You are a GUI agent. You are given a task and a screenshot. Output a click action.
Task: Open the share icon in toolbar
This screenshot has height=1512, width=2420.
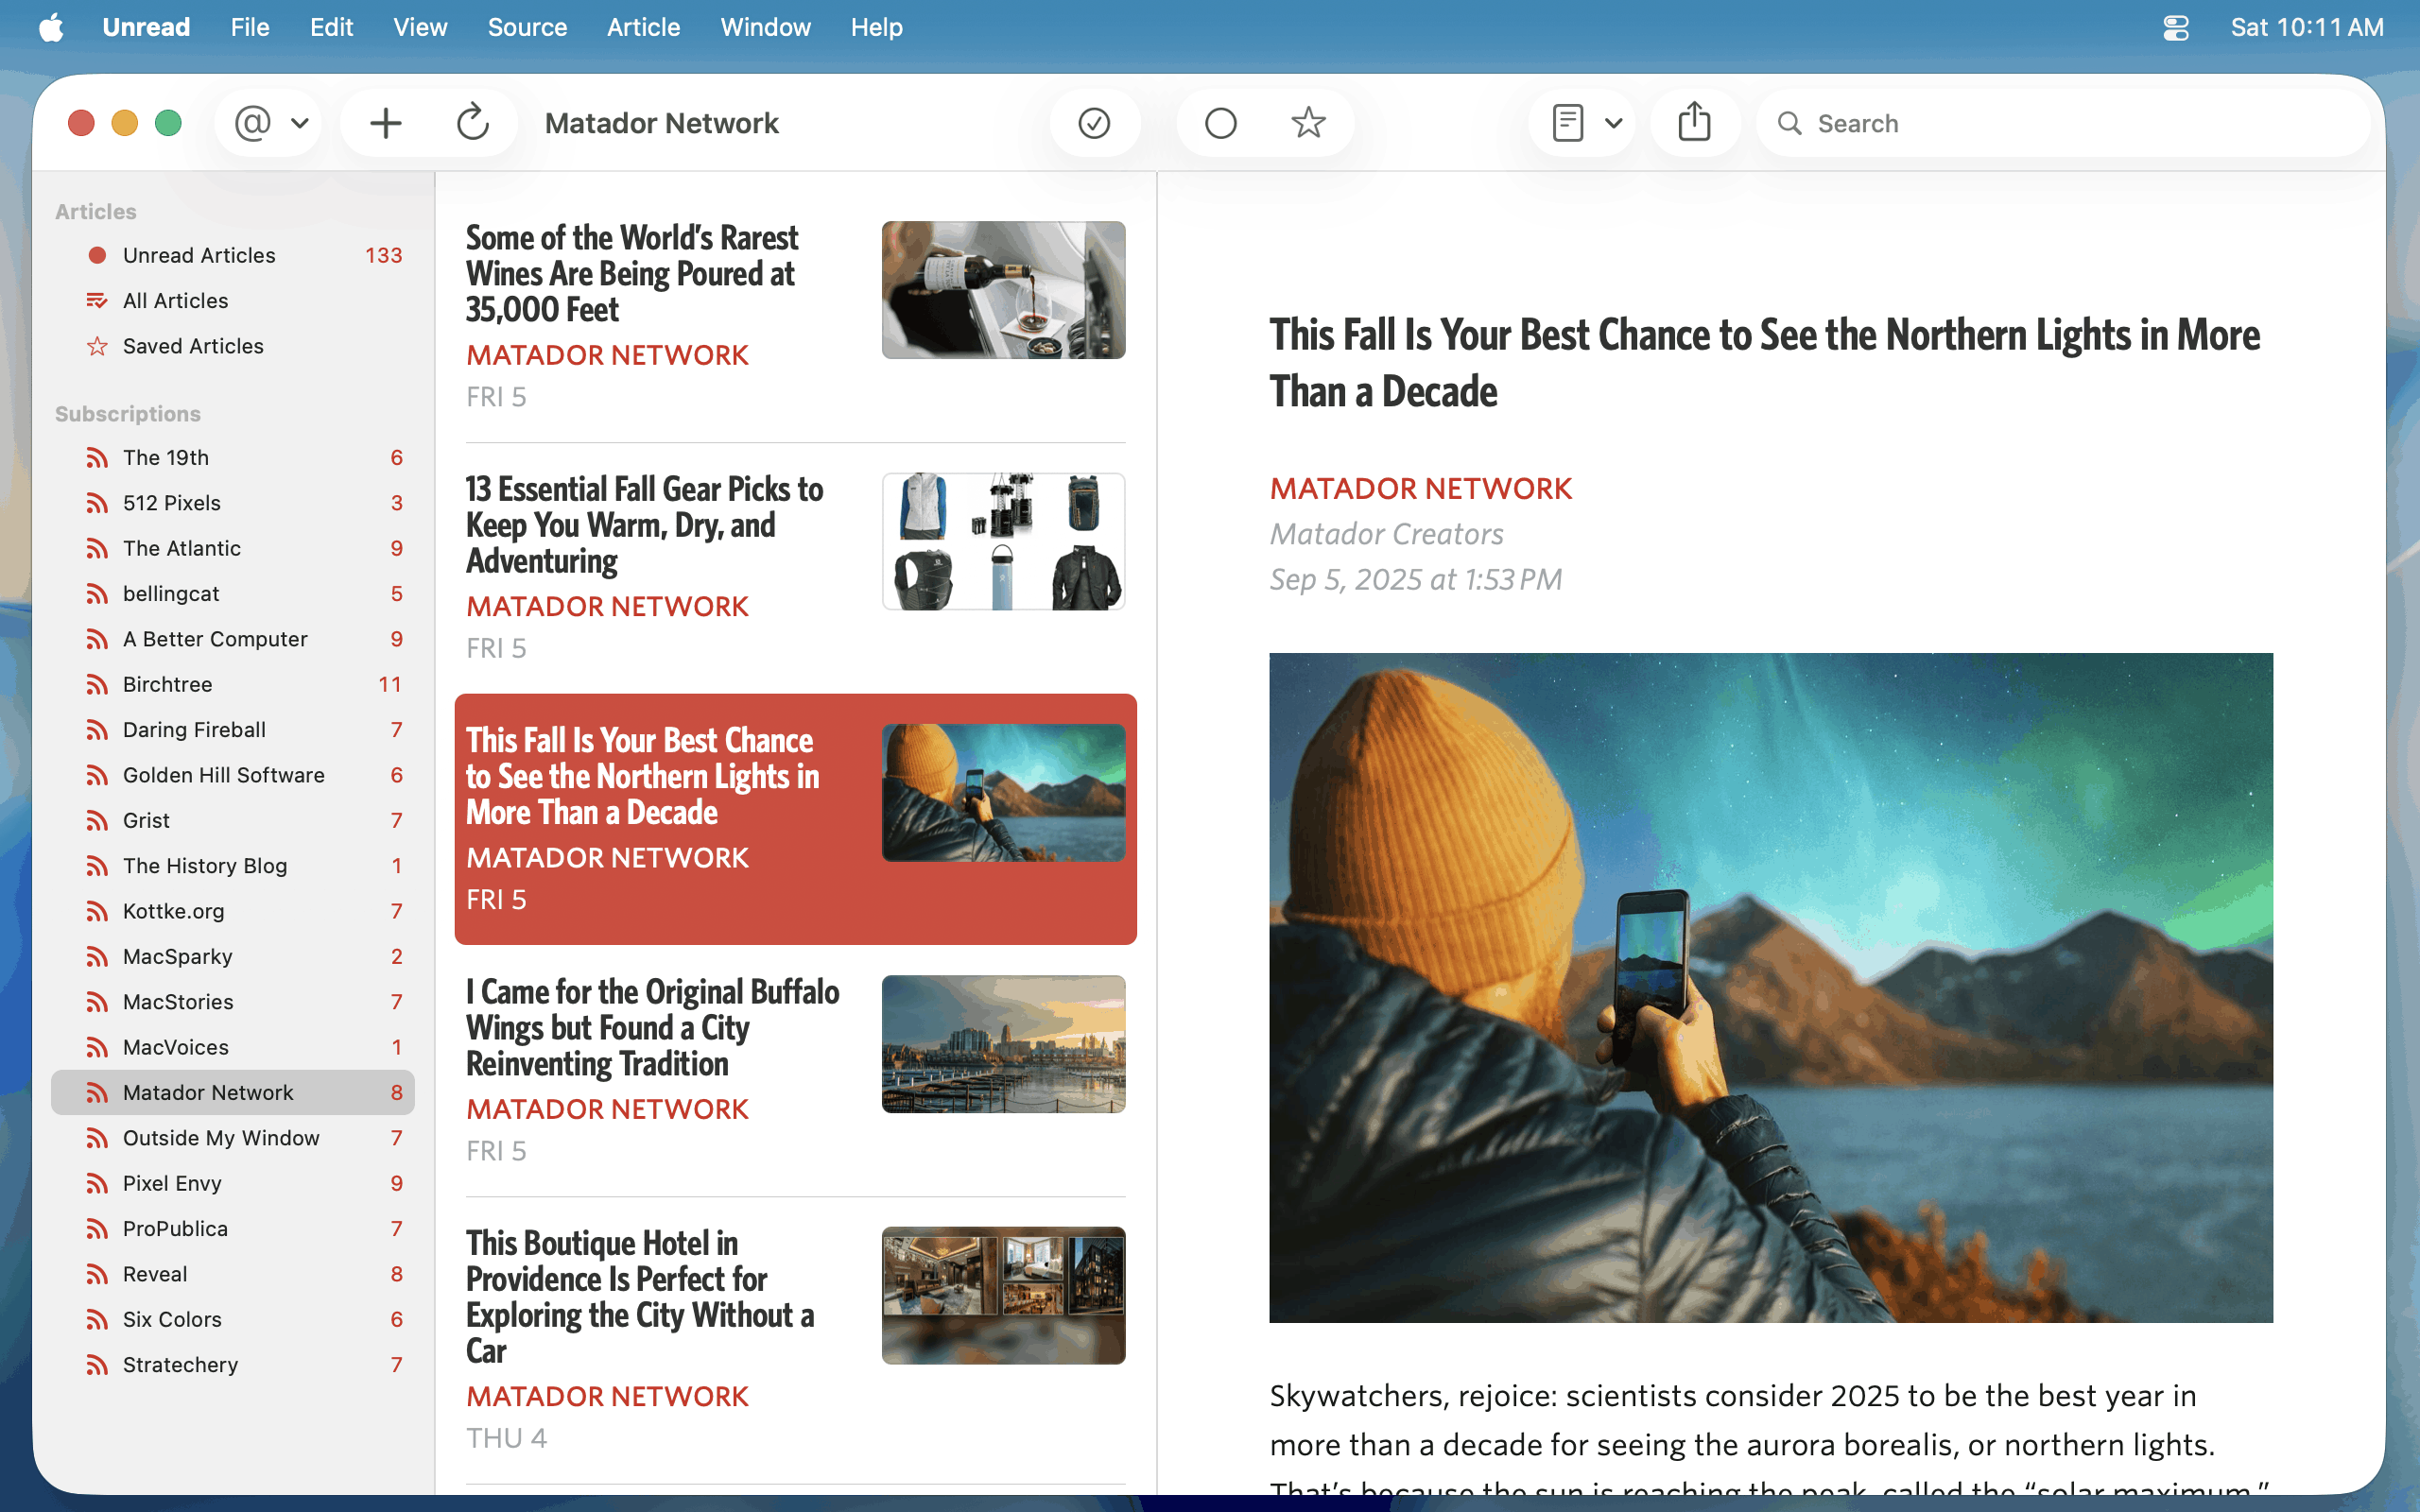[1694, 123]
